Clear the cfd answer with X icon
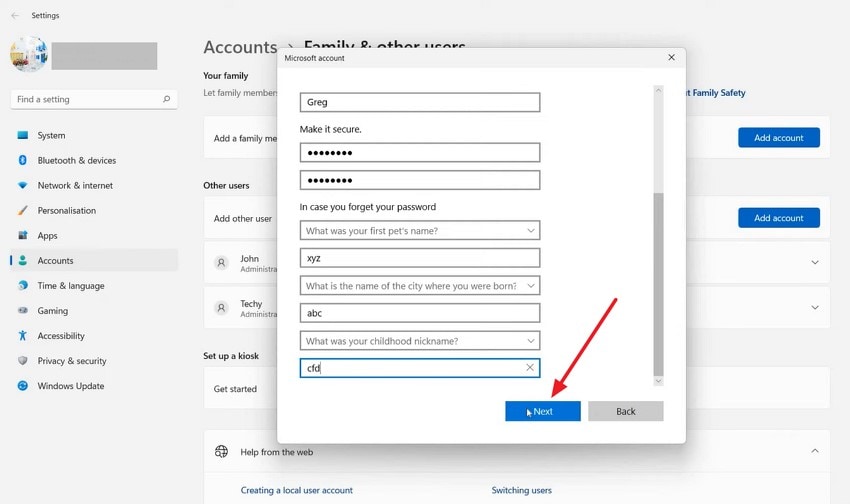Screen dimensions: 850x504 tap(530, 368)
